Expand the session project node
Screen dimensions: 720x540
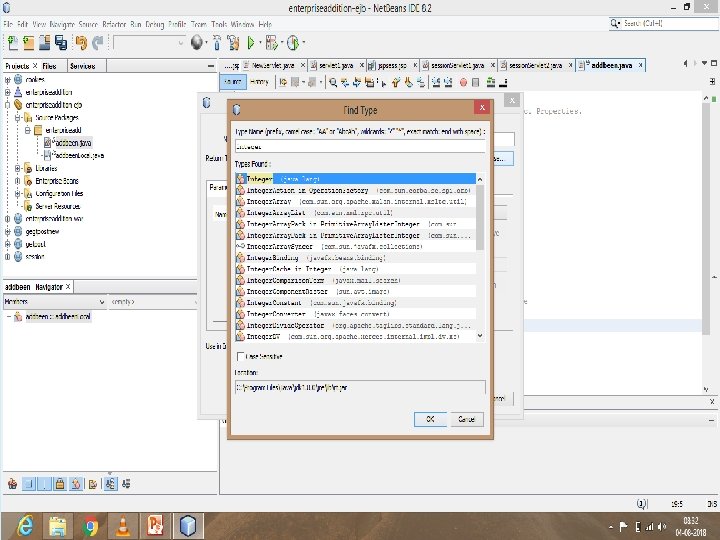[7, 257]
